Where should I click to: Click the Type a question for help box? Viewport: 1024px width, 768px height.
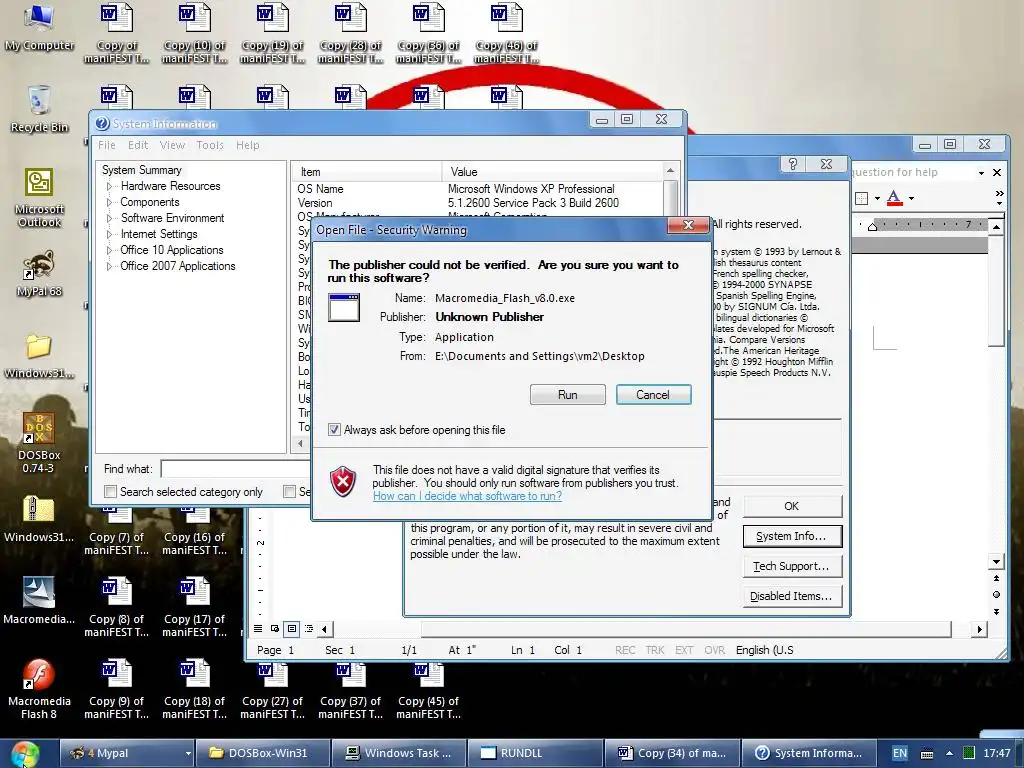point(912,172)
